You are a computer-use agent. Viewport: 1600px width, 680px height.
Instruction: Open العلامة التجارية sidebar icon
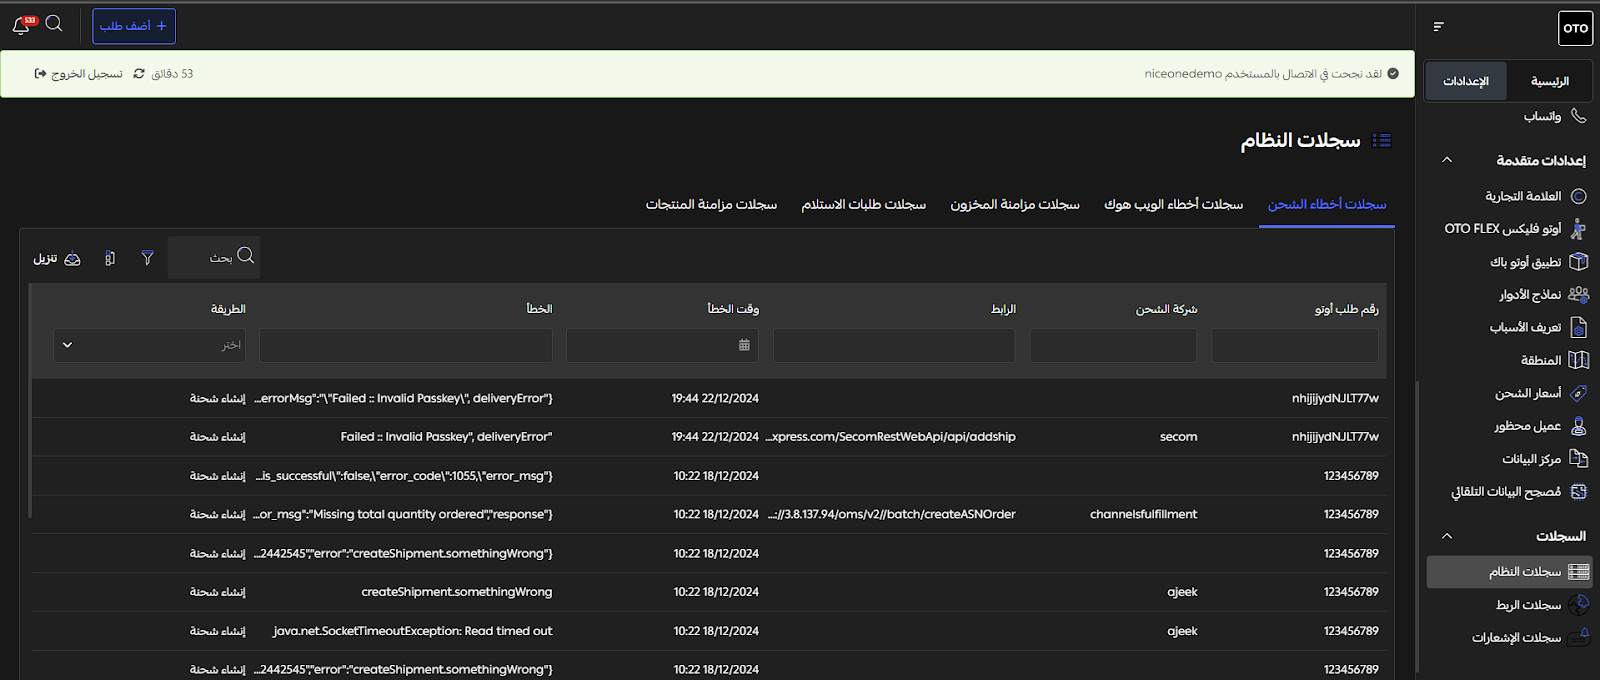(x=1579, y=196)
